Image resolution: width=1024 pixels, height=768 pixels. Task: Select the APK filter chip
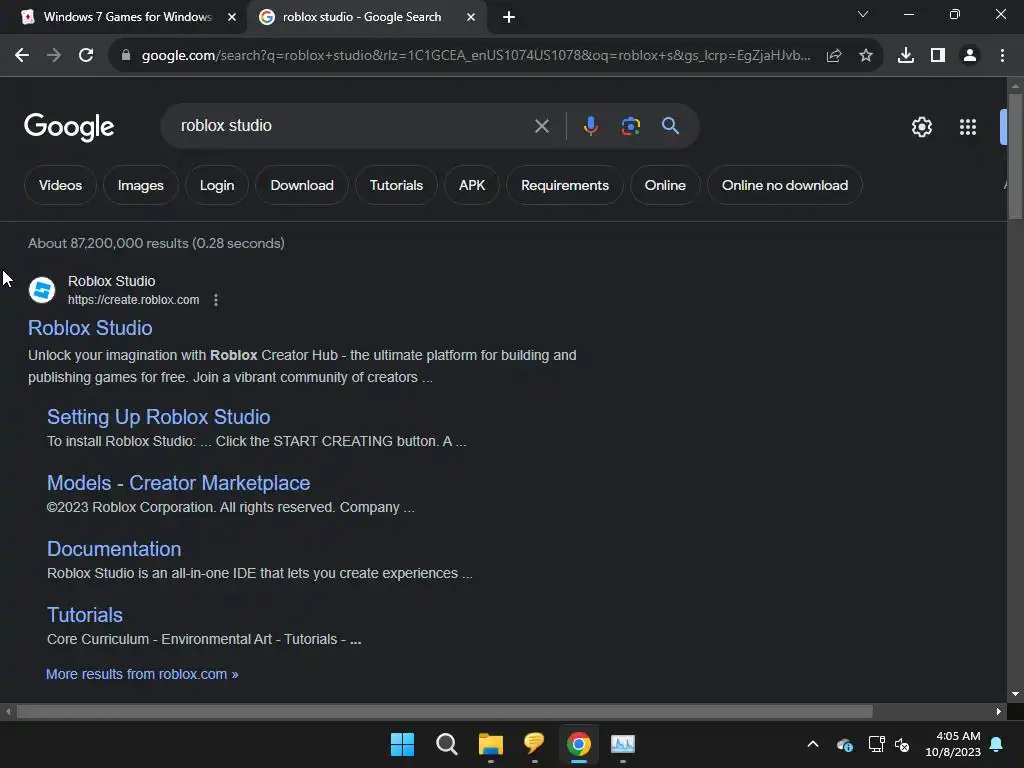472,185
